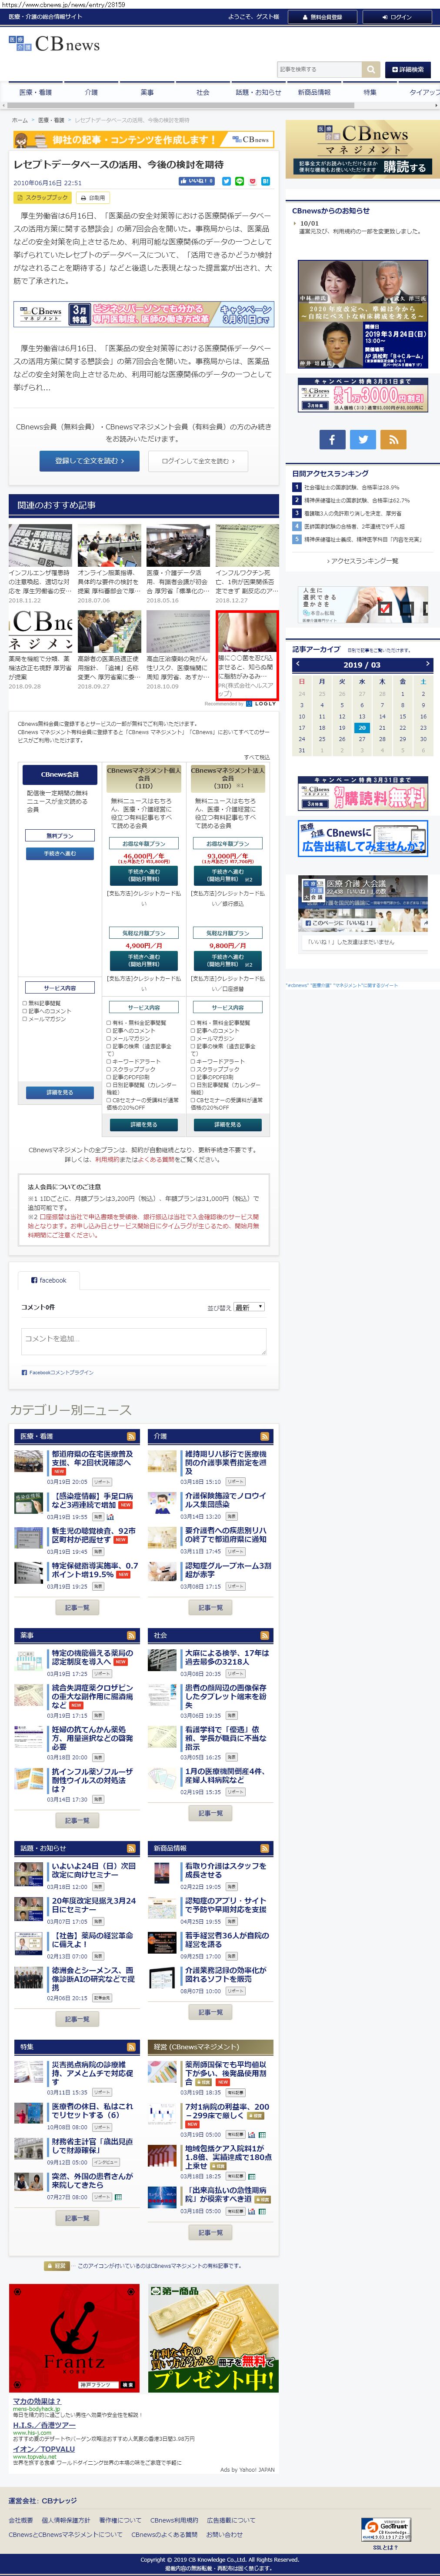Click RSS icon in 社会 category header
The width and height of the screenshot is (440, 2576).
pyautogui.click(x=266, y=1635)
